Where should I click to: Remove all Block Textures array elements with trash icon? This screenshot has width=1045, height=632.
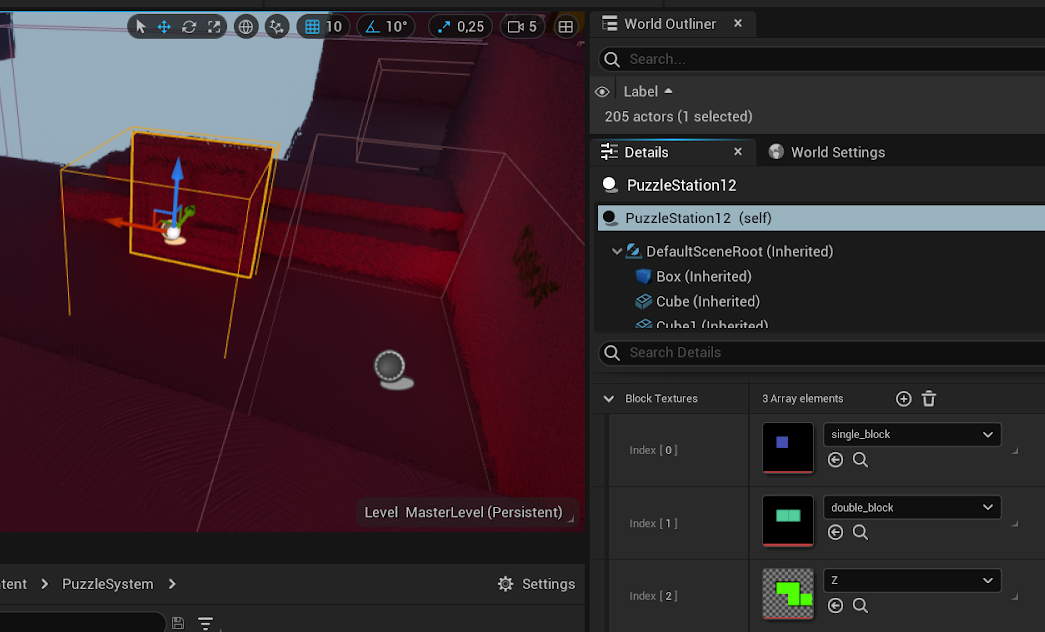[x=929, y=399]
